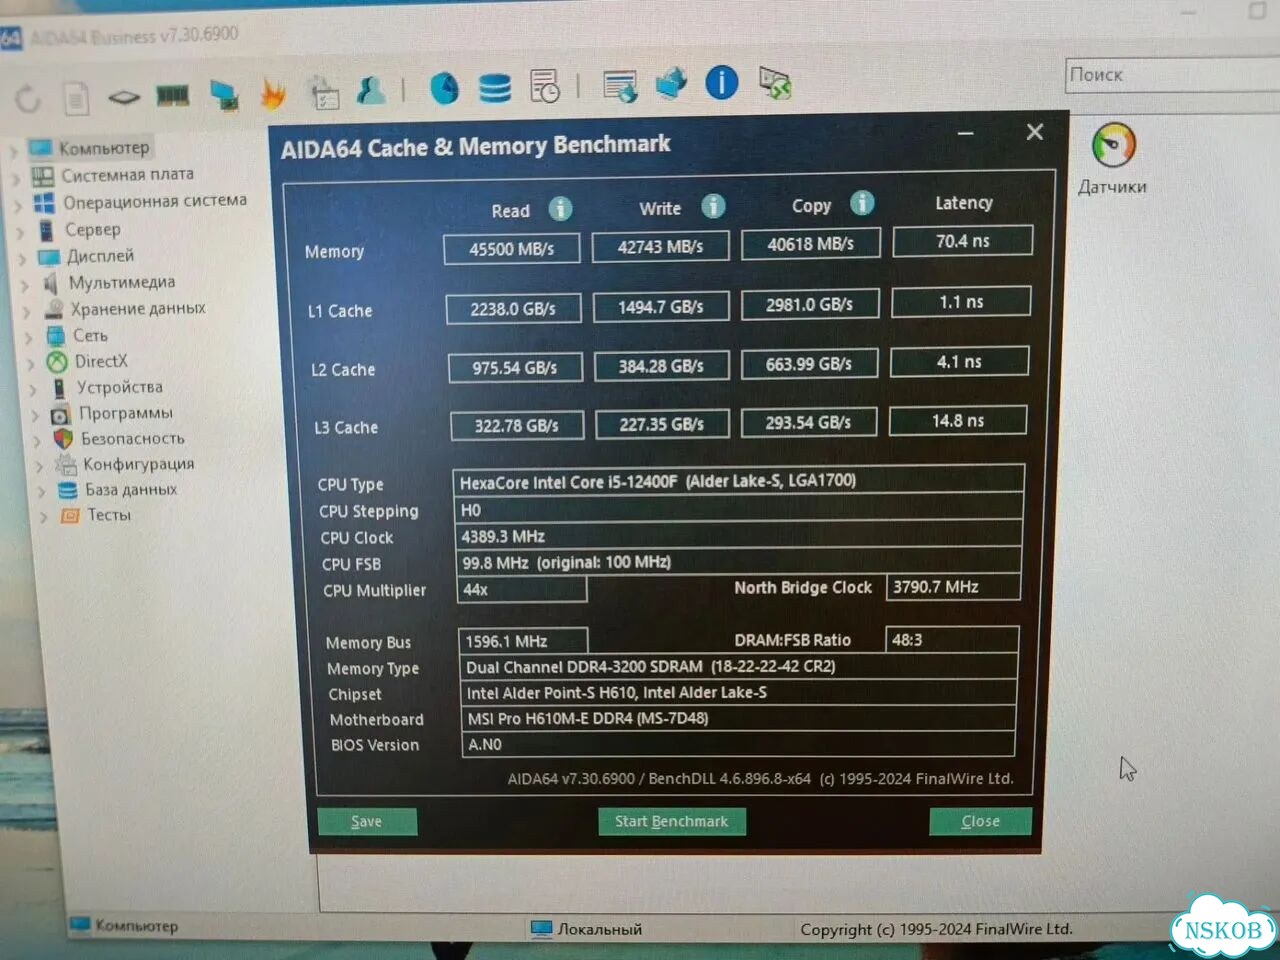Click the Start Benchmark button

coord(672,821)
